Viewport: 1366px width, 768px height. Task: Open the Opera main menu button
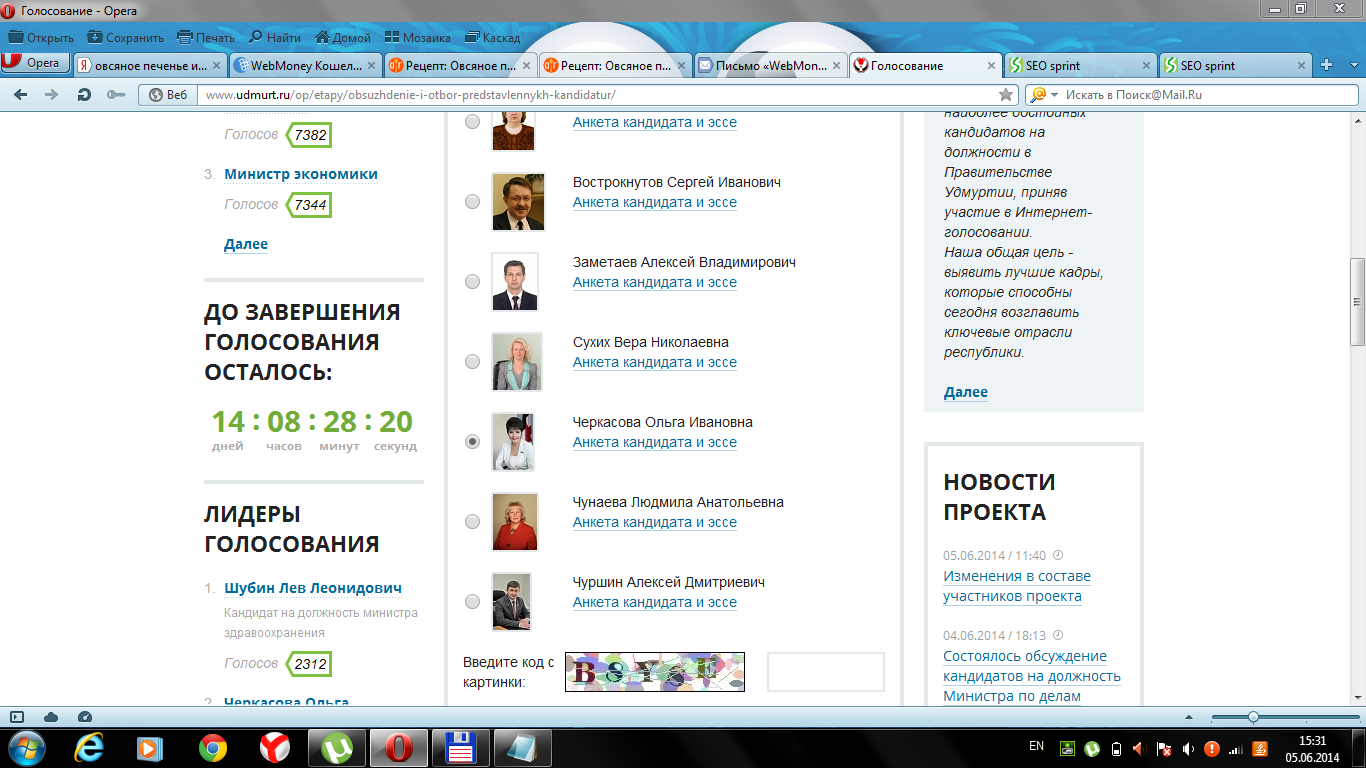point(35,63)
